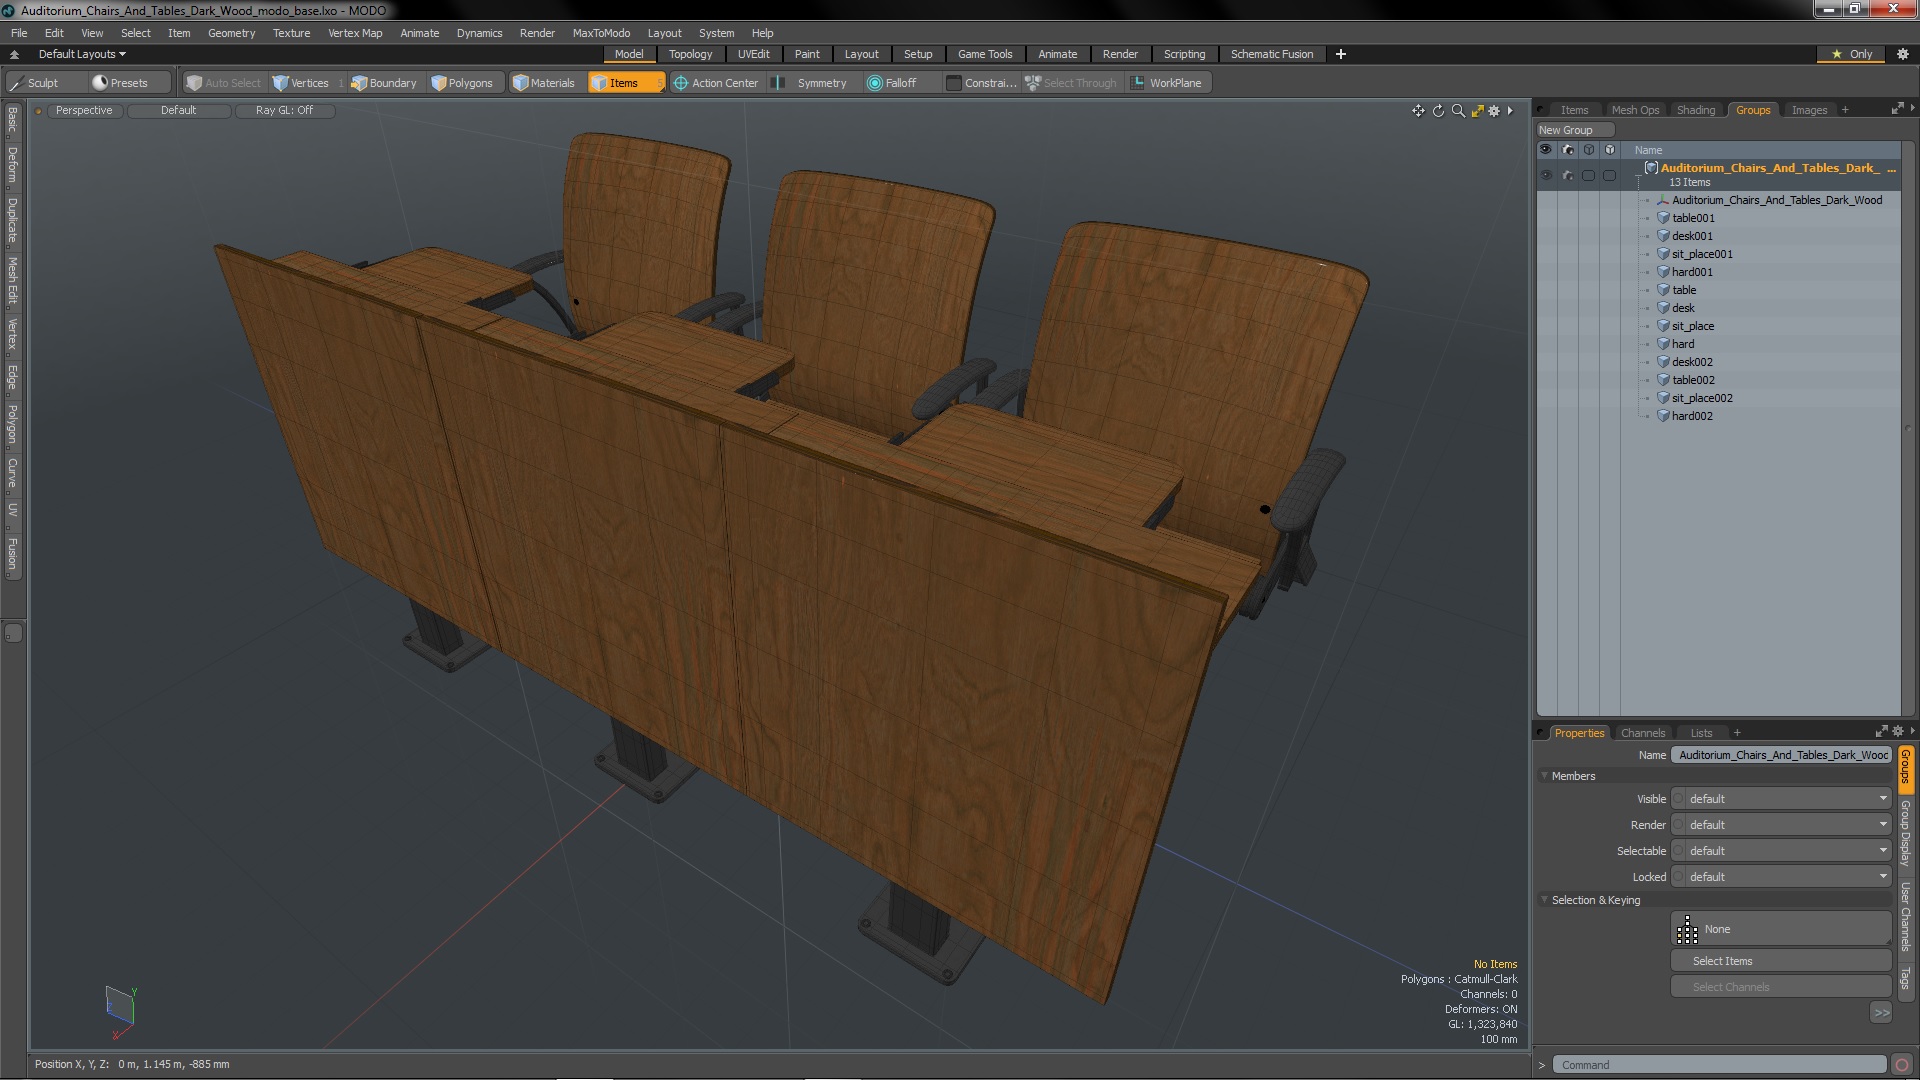Open the viewport settings gear
The width and height of the screenshot is (1920, 1080).
[x=1494, y=111]
